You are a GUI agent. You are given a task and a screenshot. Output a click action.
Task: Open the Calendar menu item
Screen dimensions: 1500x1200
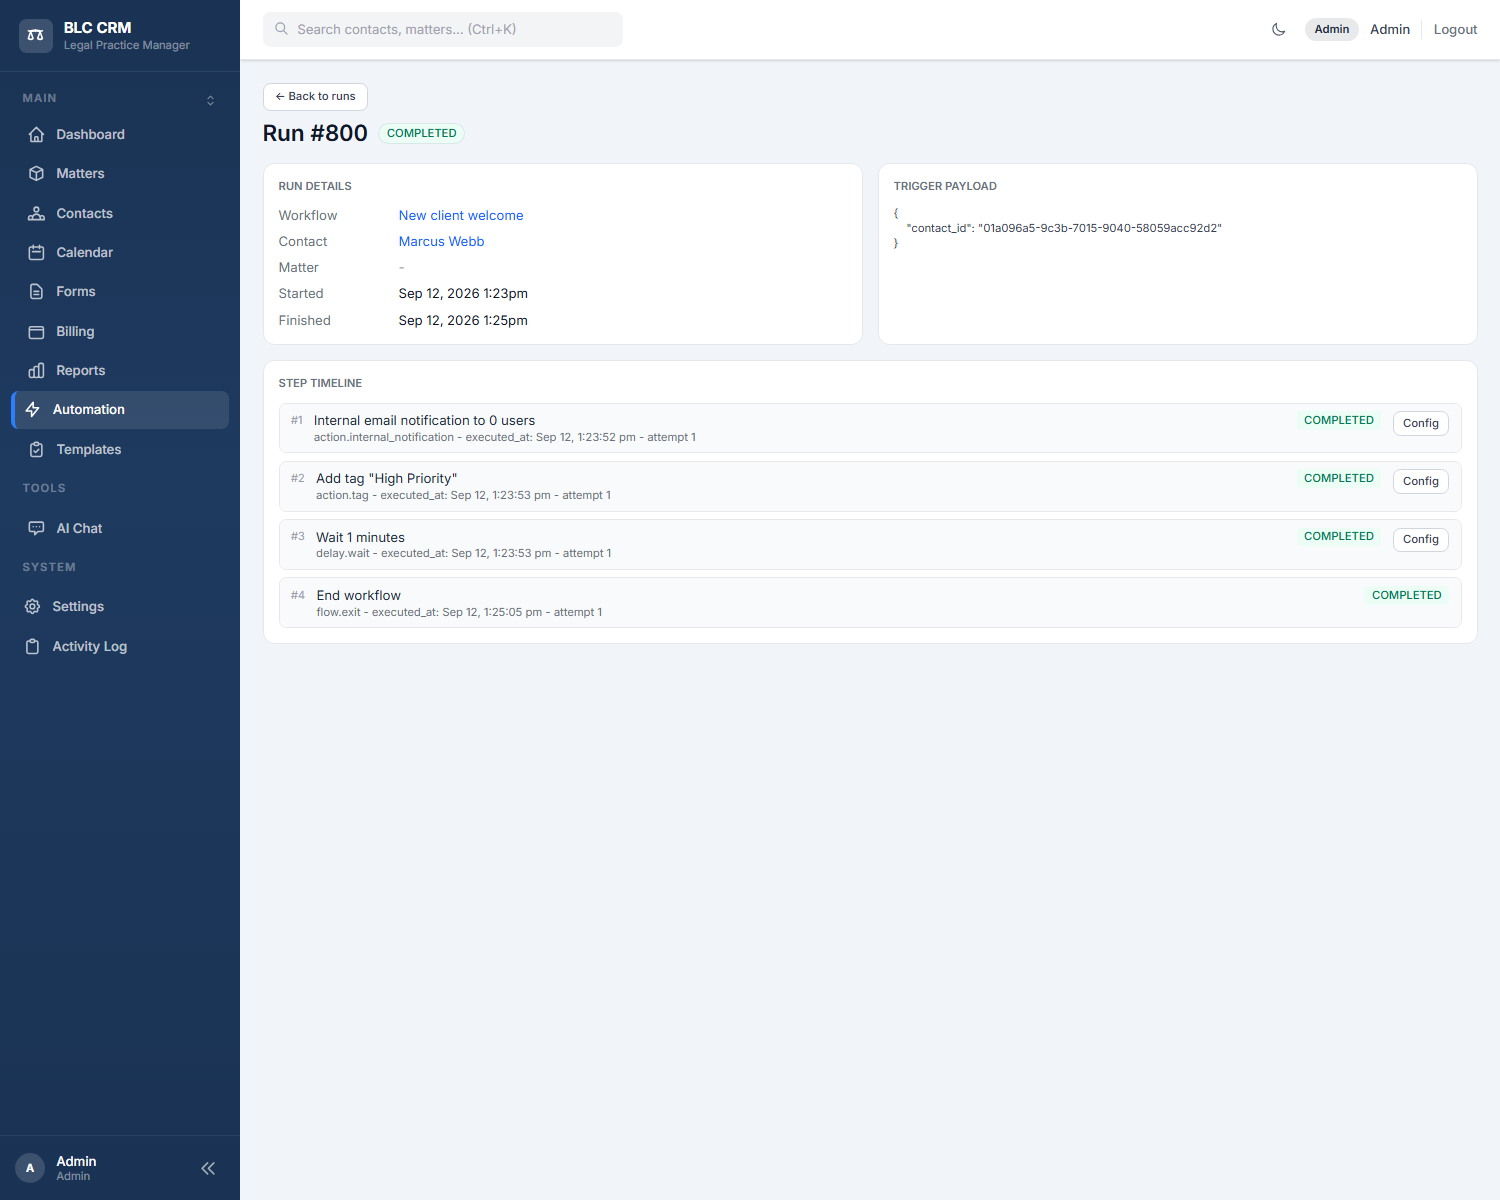point(120,252)
